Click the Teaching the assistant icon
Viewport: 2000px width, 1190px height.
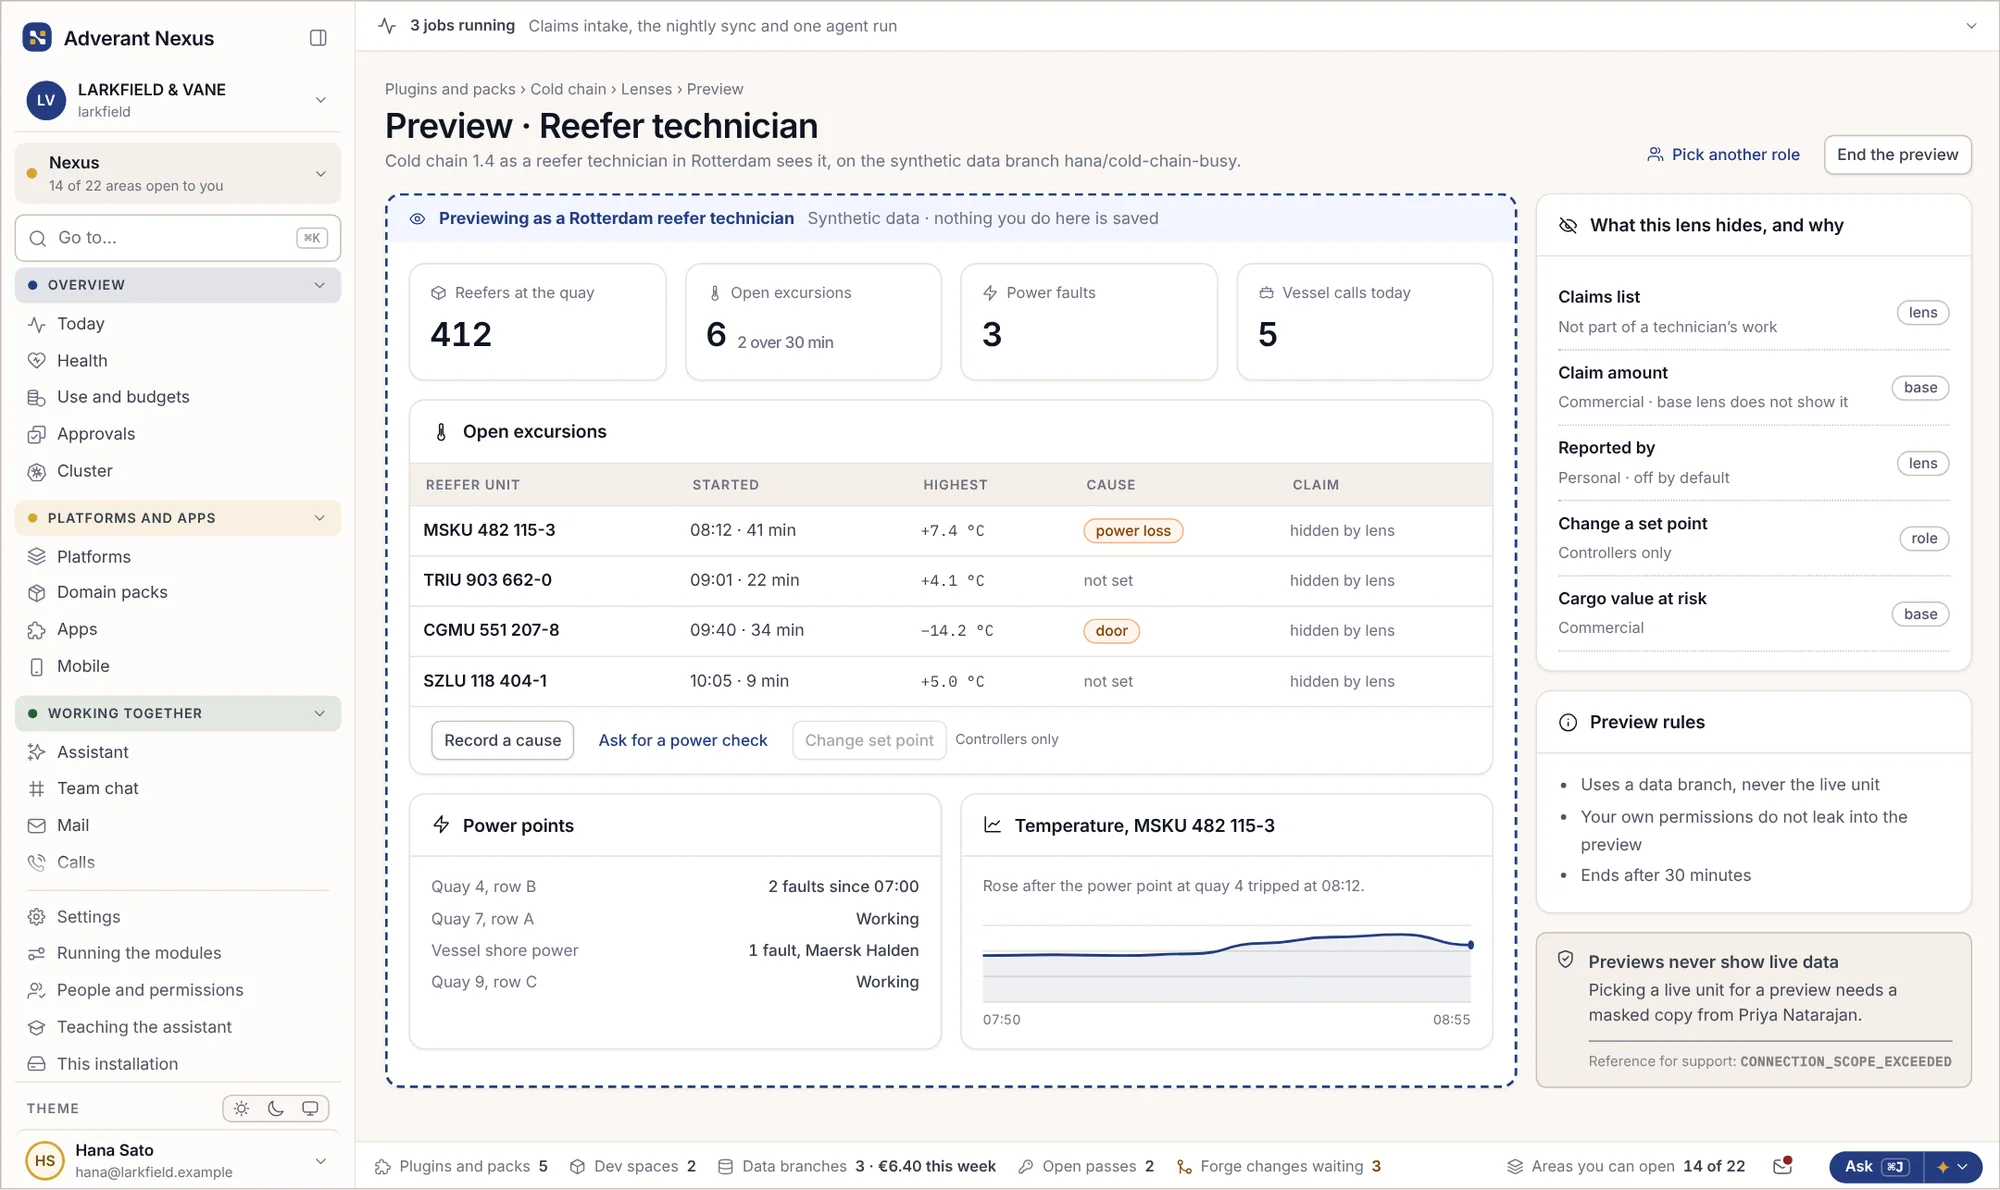(37, 1027)
